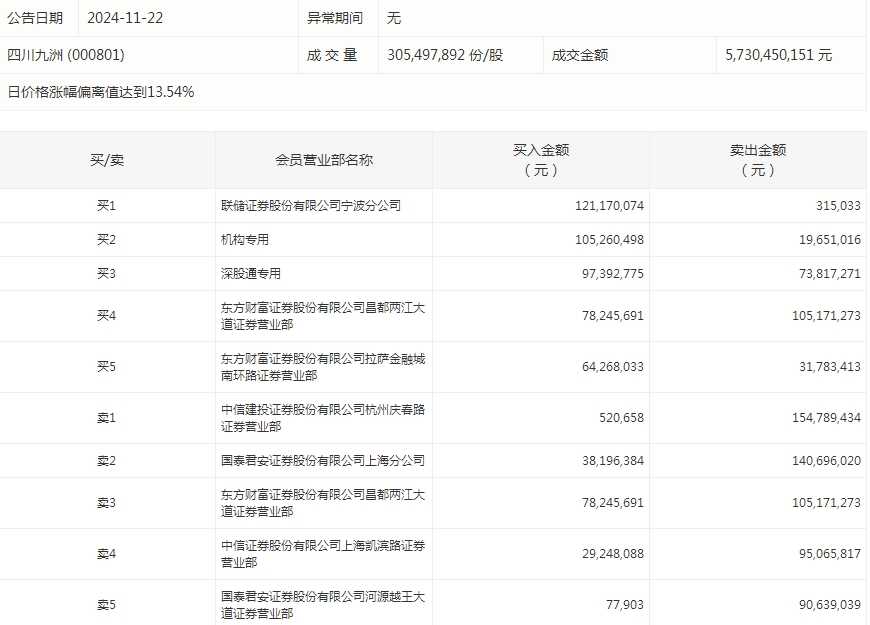Click 中信证券 上海凯滨路 branch name
This screenshot has height=625, width=870.
pos(323,554)
